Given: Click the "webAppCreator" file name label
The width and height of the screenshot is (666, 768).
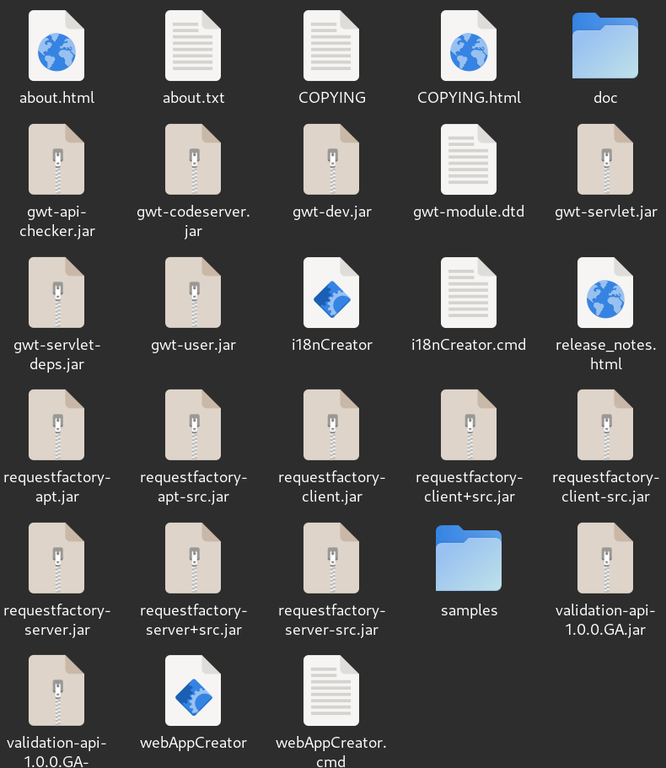Looking at the screenshot, I should tap(193, 743).
